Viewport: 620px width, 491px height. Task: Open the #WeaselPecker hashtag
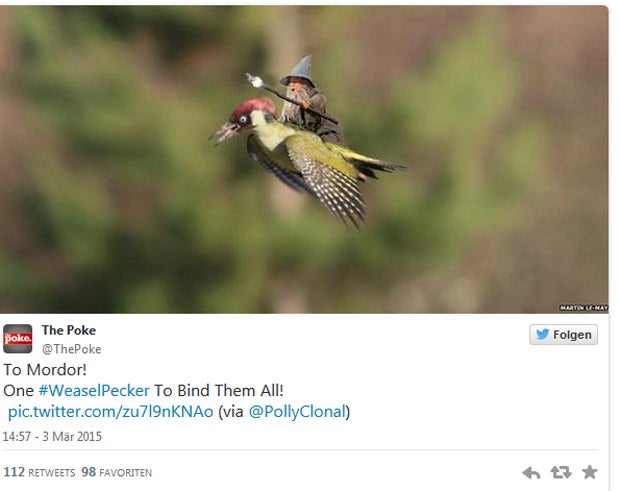point(94,391)
